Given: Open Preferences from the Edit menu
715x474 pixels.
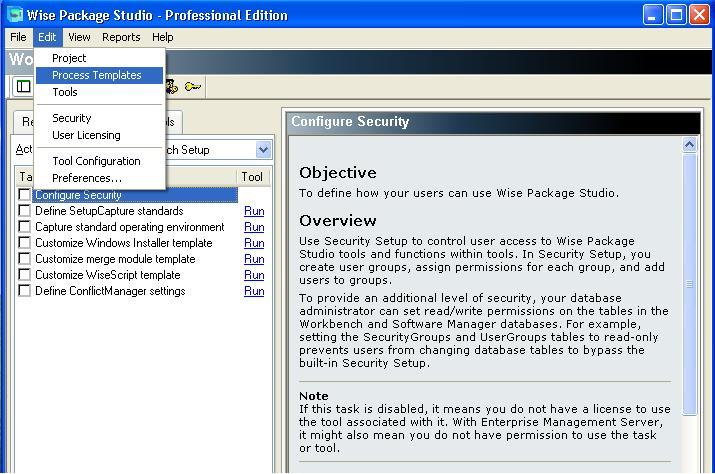Looking at the screenshot, I should point(99,178).
